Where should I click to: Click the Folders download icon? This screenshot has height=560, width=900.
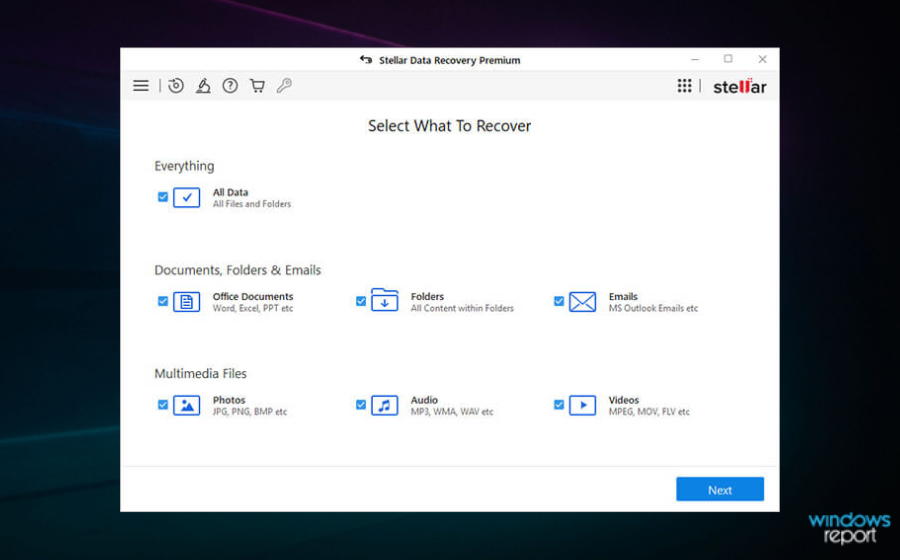point(385,300)
